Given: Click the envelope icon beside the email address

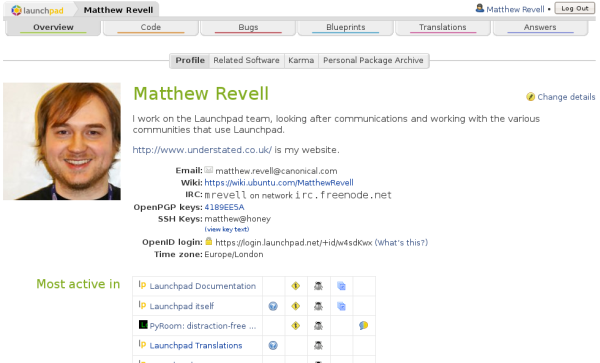Looking at the screenshot, I should click(x=209, y=170).
